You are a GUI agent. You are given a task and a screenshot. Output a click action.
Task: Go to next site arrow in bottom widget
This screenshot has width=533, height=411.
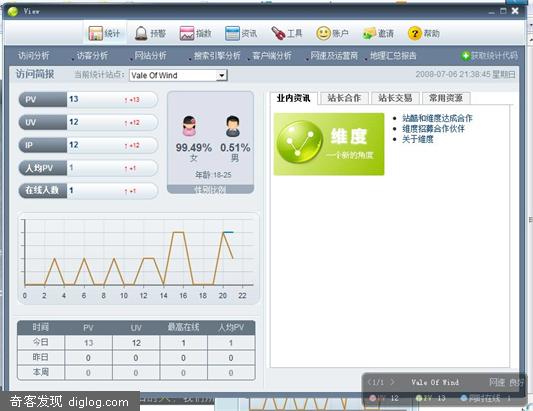coord(393,382)
